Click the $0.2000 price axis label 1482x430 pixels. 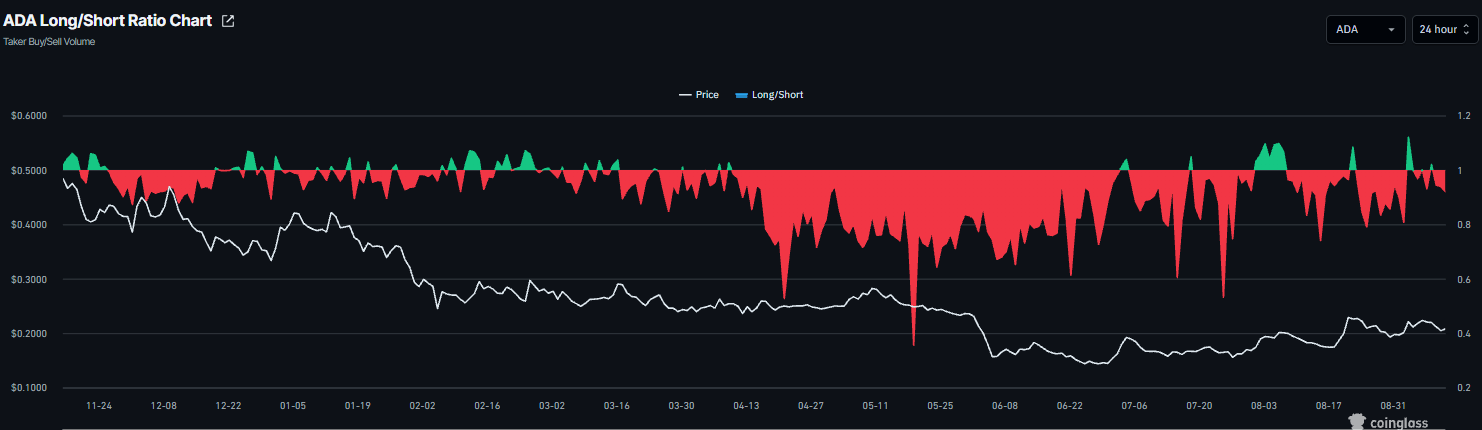click(x=29, y=334)
